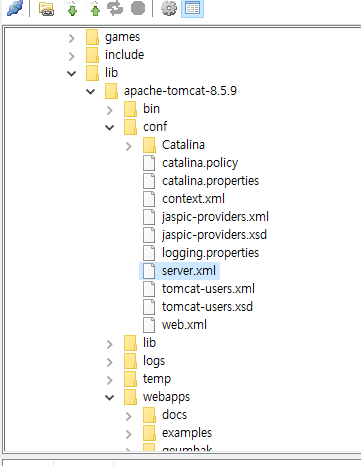
Task: Select the catalina.policy file
Action: click(x=200, y=163)
